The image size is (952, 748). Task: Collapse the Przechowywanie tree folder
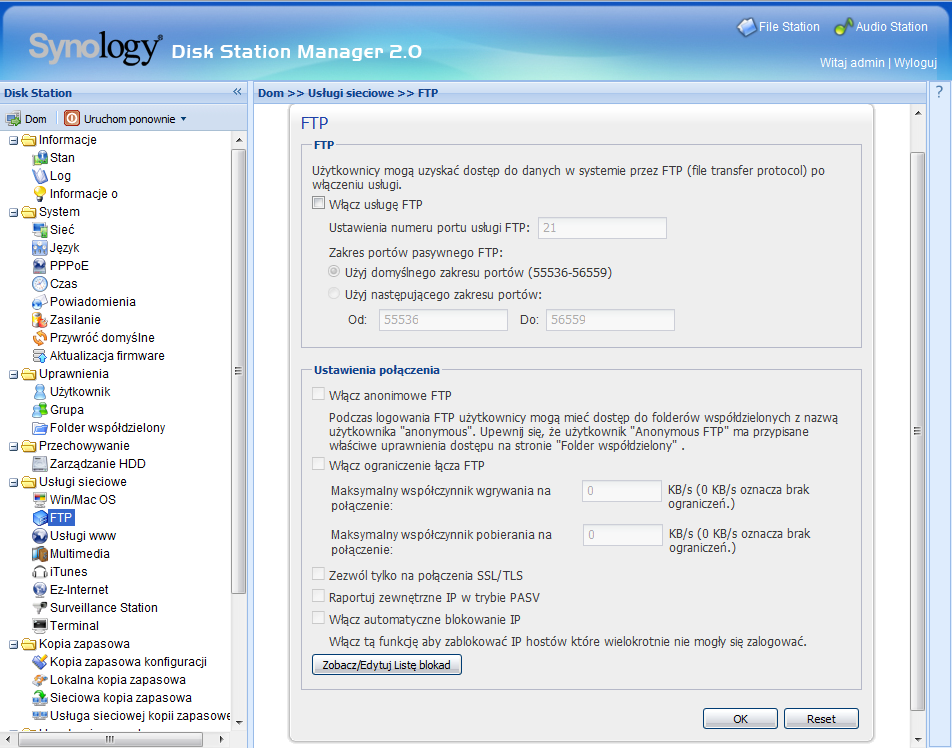[x=13, y=446]
